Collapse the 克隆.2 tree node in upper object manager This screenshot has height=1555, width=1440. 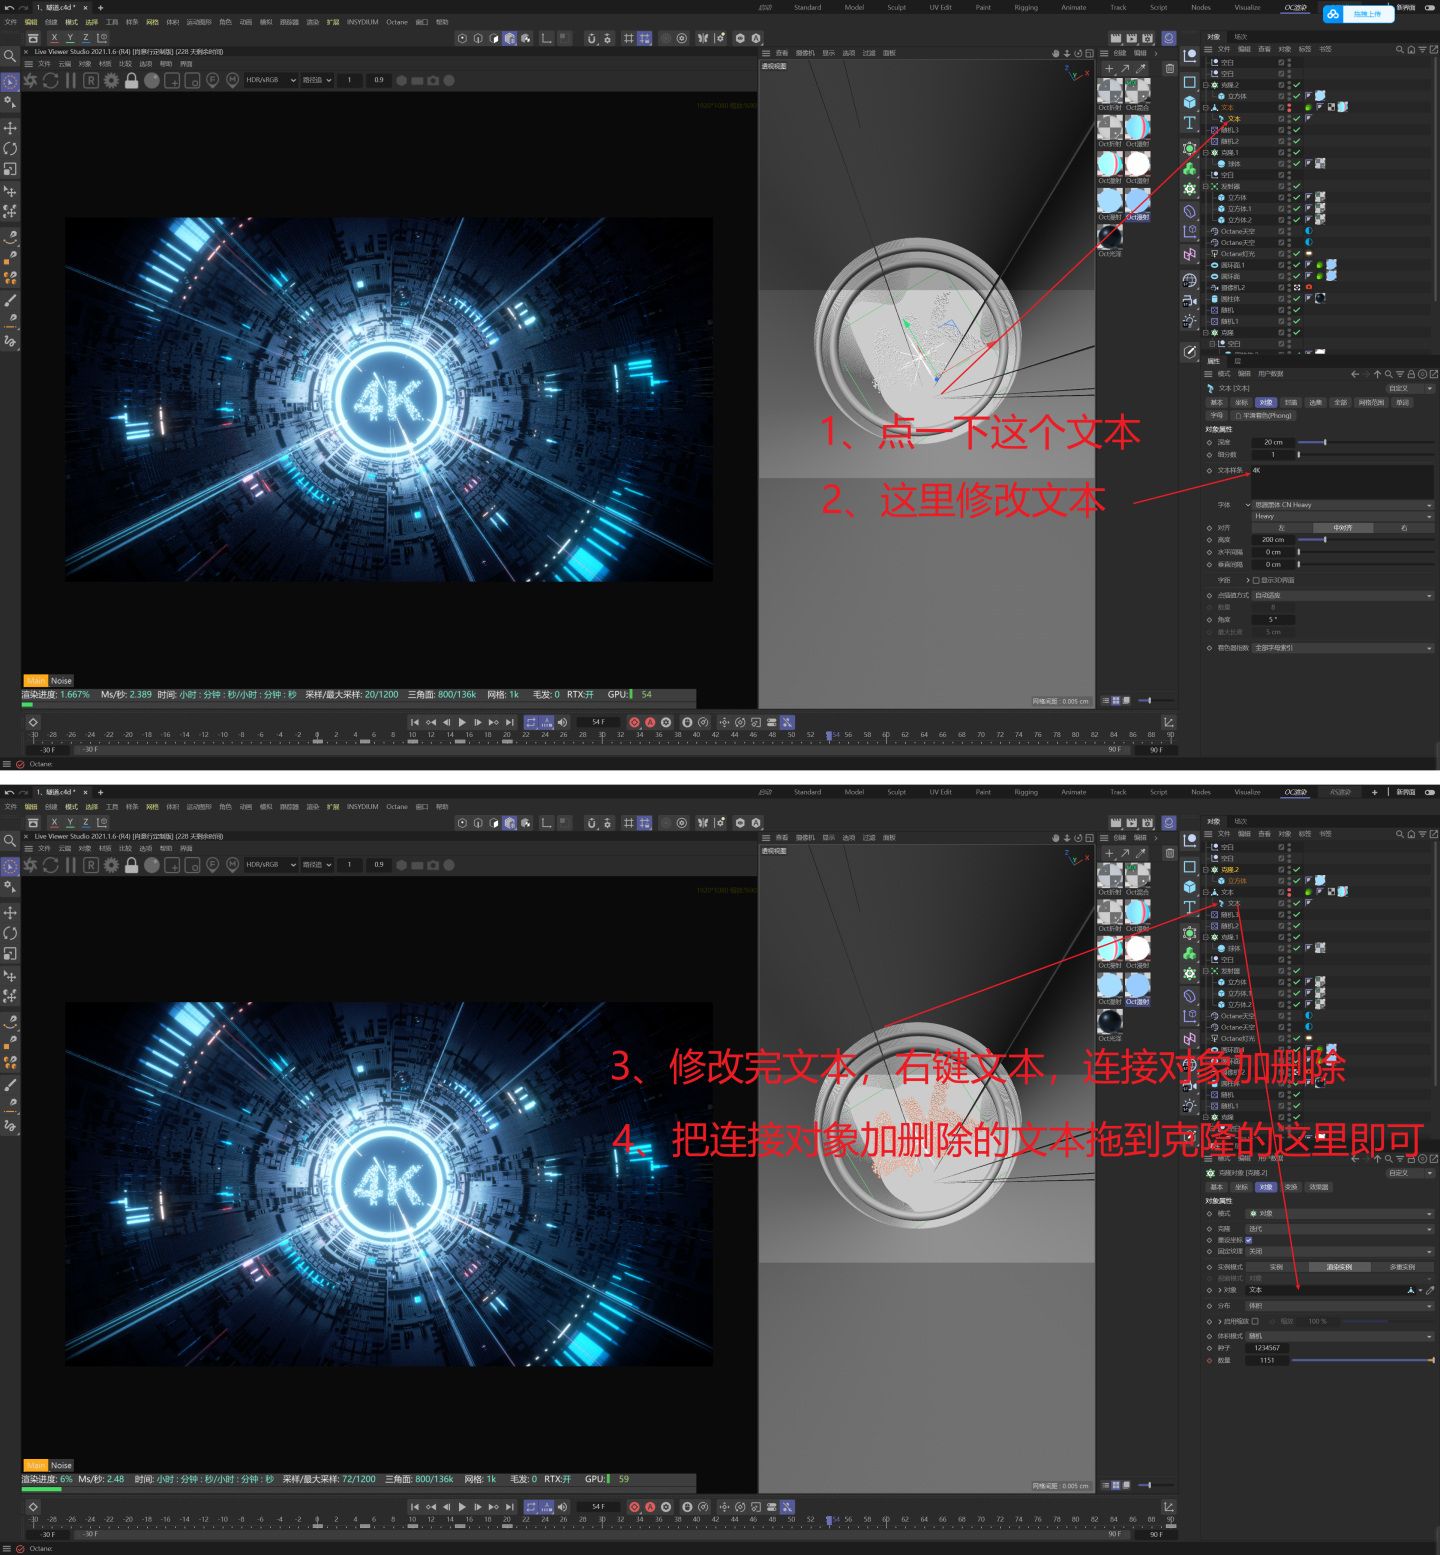point(1206,85)
